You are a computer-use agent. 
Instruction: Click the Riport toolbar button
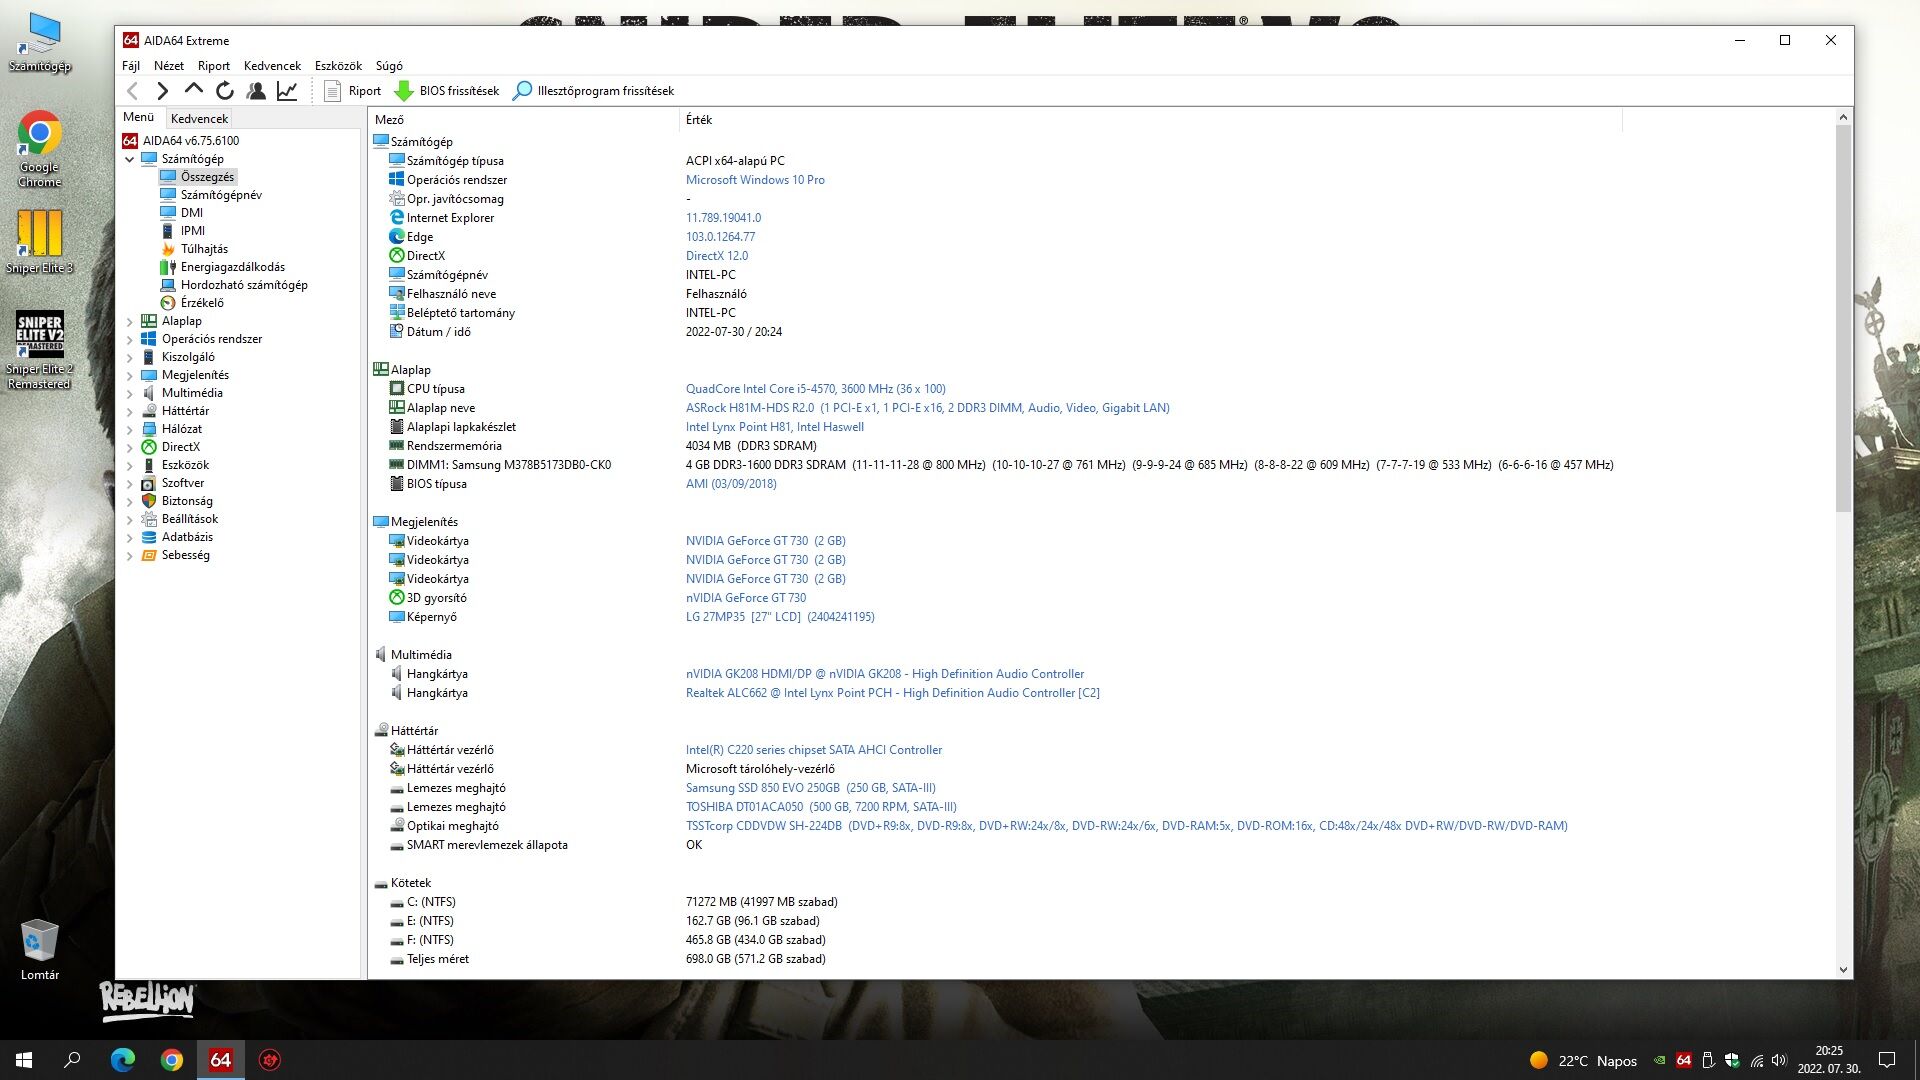tap(352, 91)
